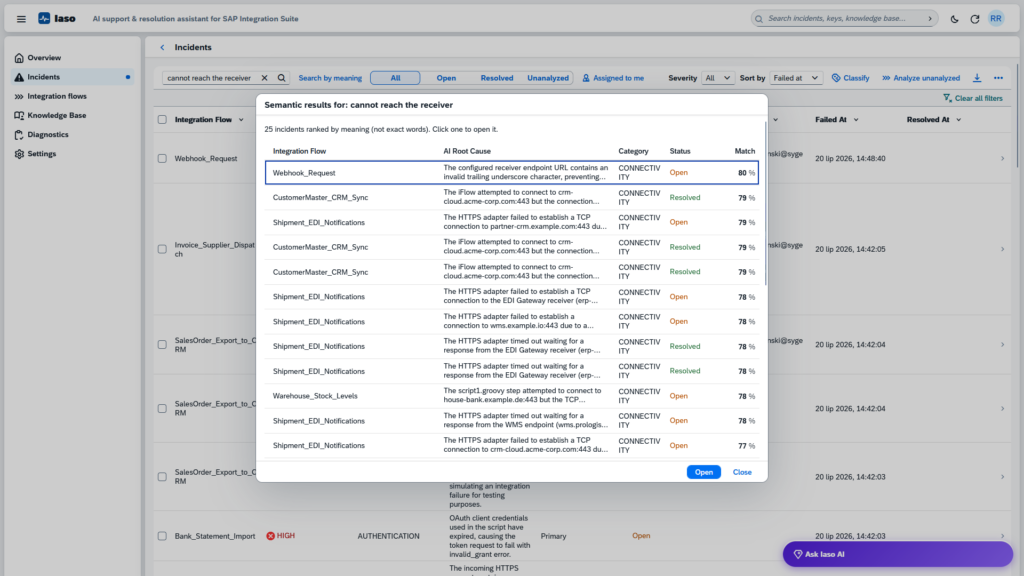
Task: Open the RR user avatar
Action: coord(996,18)
